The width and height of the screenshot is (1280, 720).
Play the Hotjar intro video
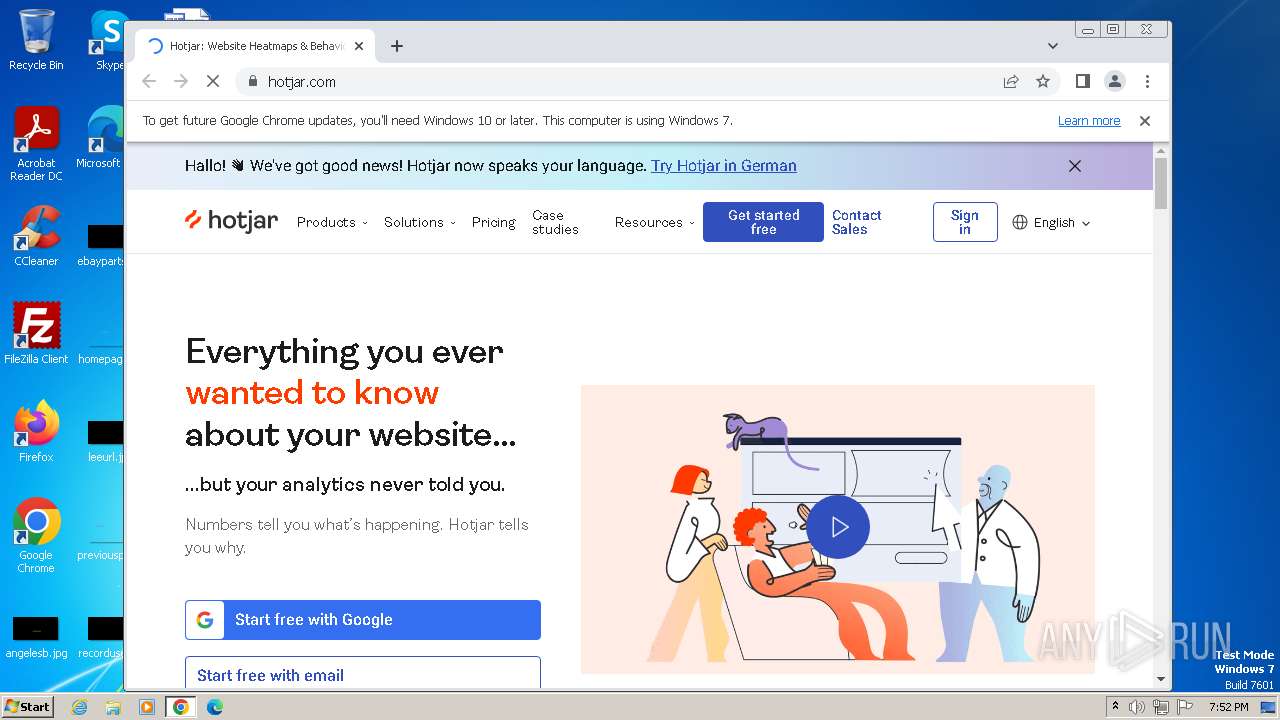point(838,527)
